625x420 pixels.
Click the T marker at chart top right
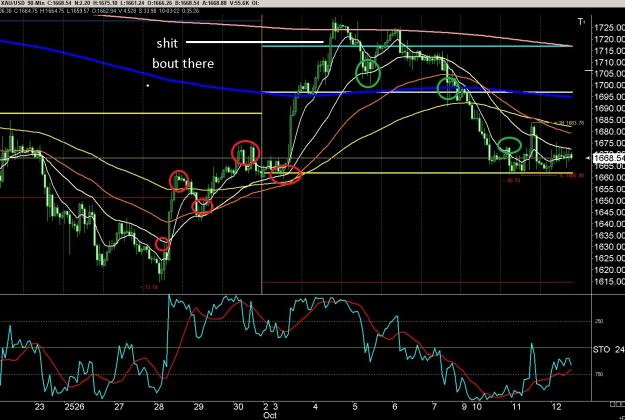coord(581,22)
